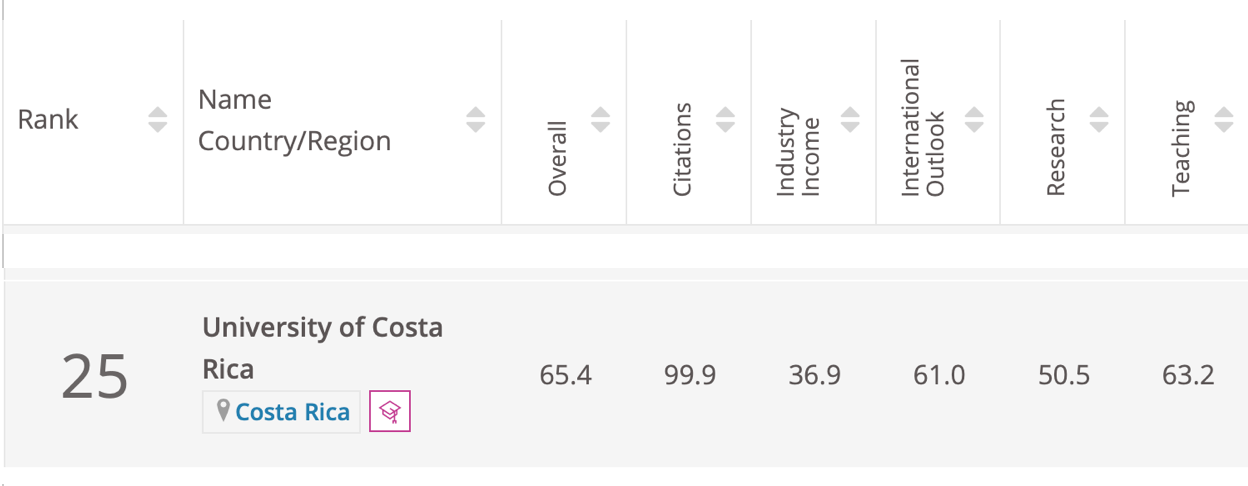Open the Costa Rica country link
Image resolution: width=1248 pixels, height=486 pixels.
tap(293, 412)
